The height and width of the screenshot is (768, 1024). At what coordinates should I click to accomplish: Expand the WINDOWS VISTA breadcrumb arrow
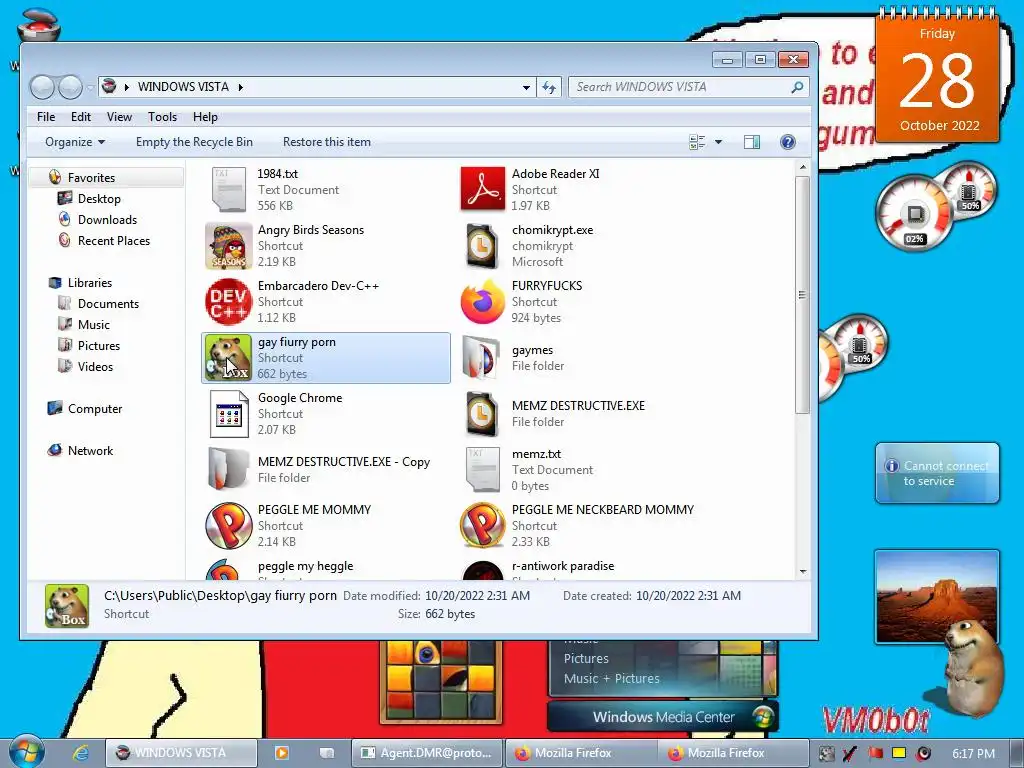click(240, 87)
